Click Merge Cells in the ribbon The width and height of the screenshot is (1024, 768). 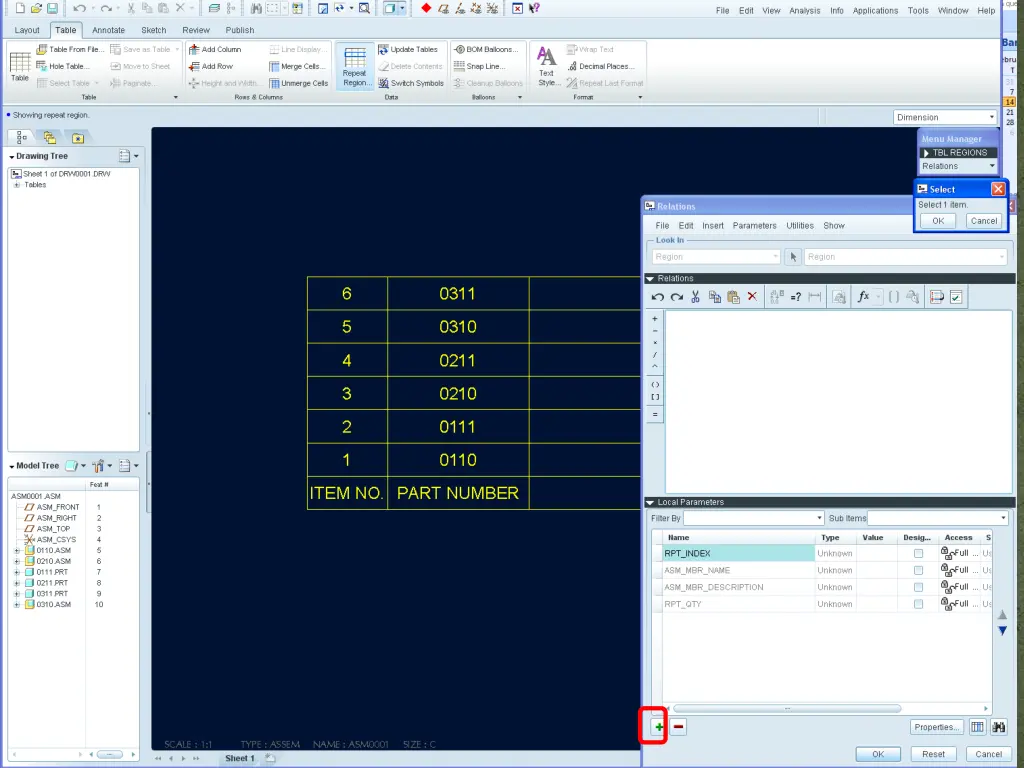tap(297, 66)
